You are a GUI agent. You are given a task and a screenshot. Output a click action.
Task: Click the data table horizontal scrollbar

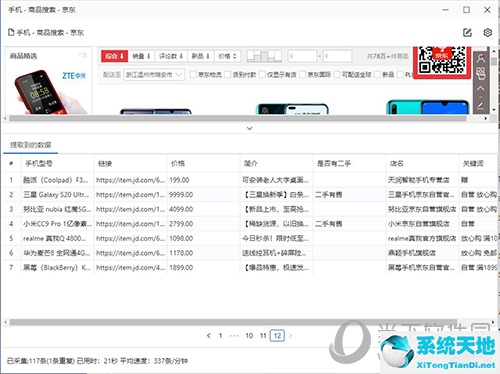(x=233, y=322)
